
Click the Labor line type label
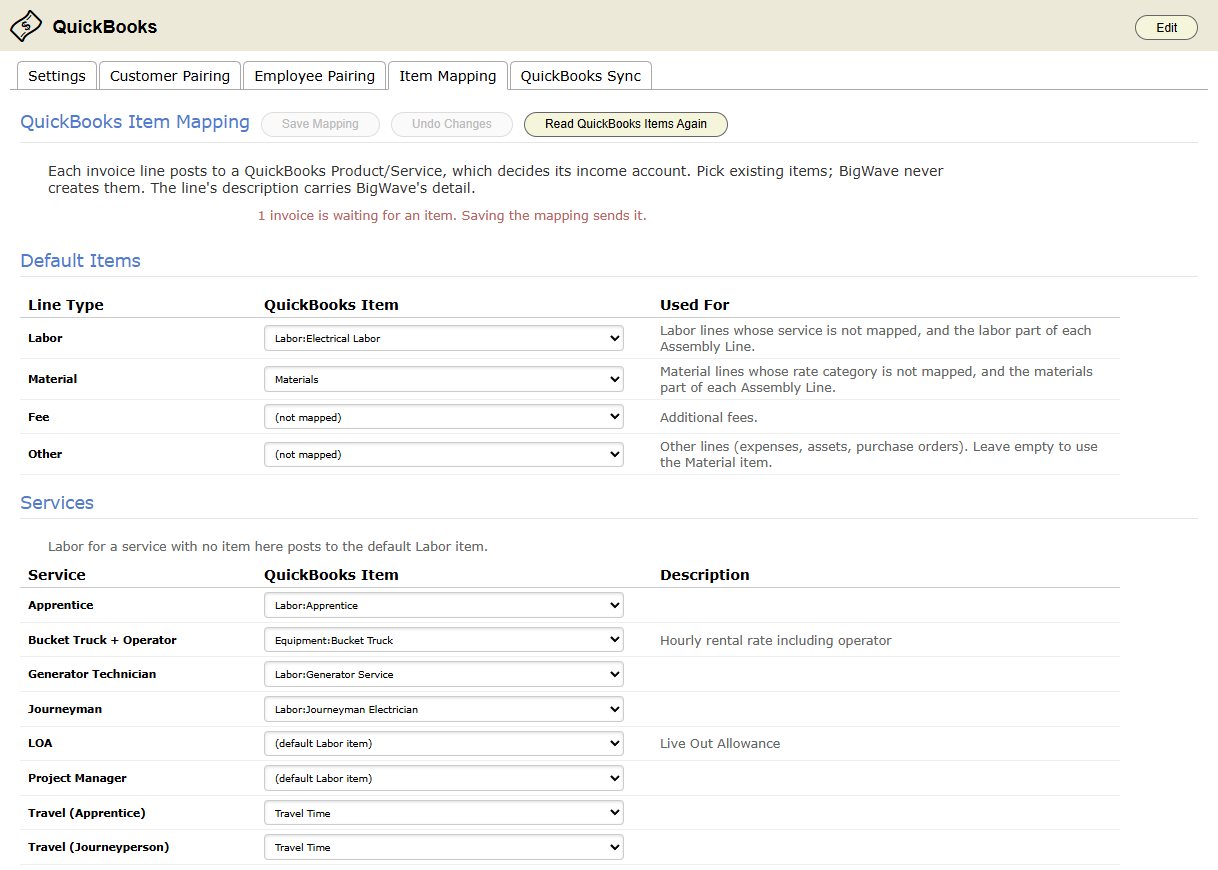45,338
